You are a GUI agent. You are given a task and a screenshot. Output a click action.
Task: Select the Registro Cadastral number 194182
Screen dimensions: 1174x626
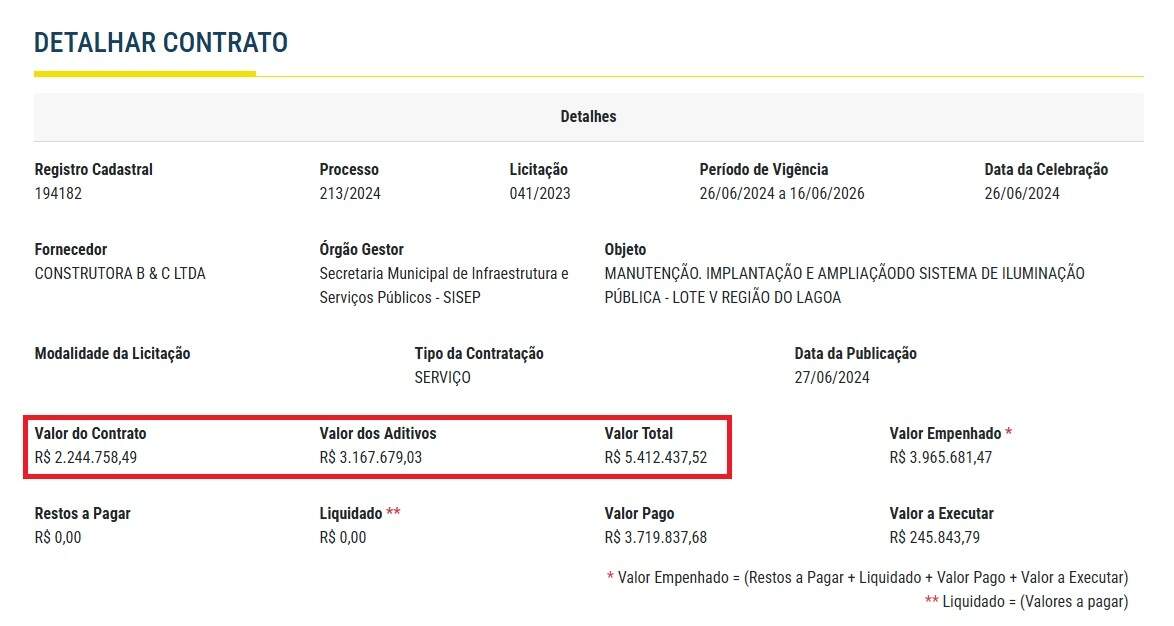(58, 194)
